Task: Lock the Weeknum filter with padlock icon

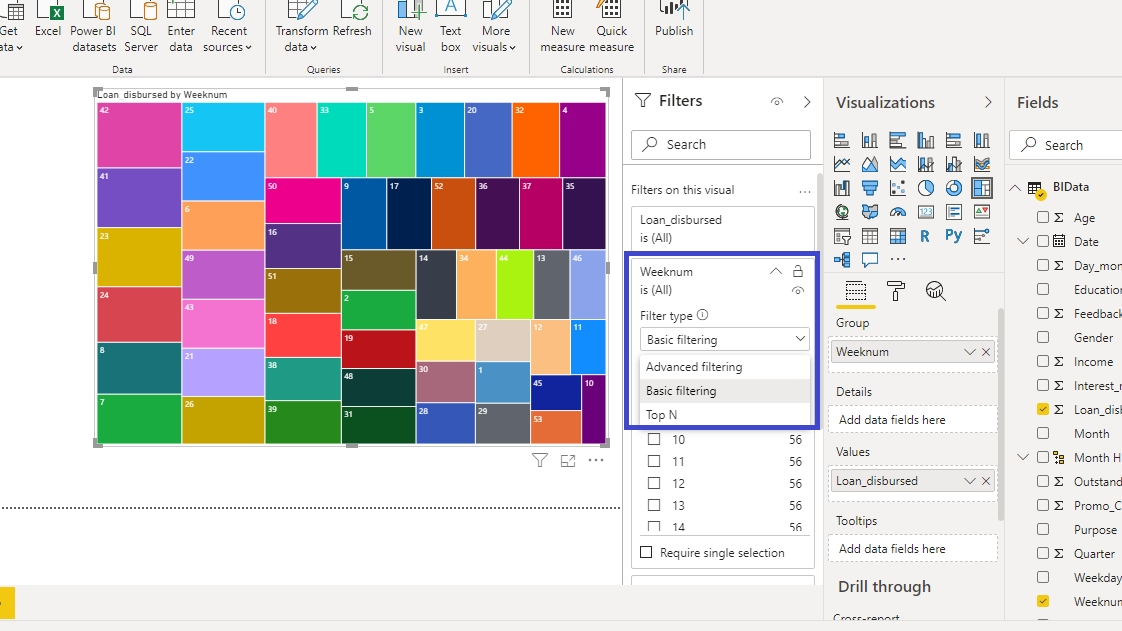Action: point(798,271)
